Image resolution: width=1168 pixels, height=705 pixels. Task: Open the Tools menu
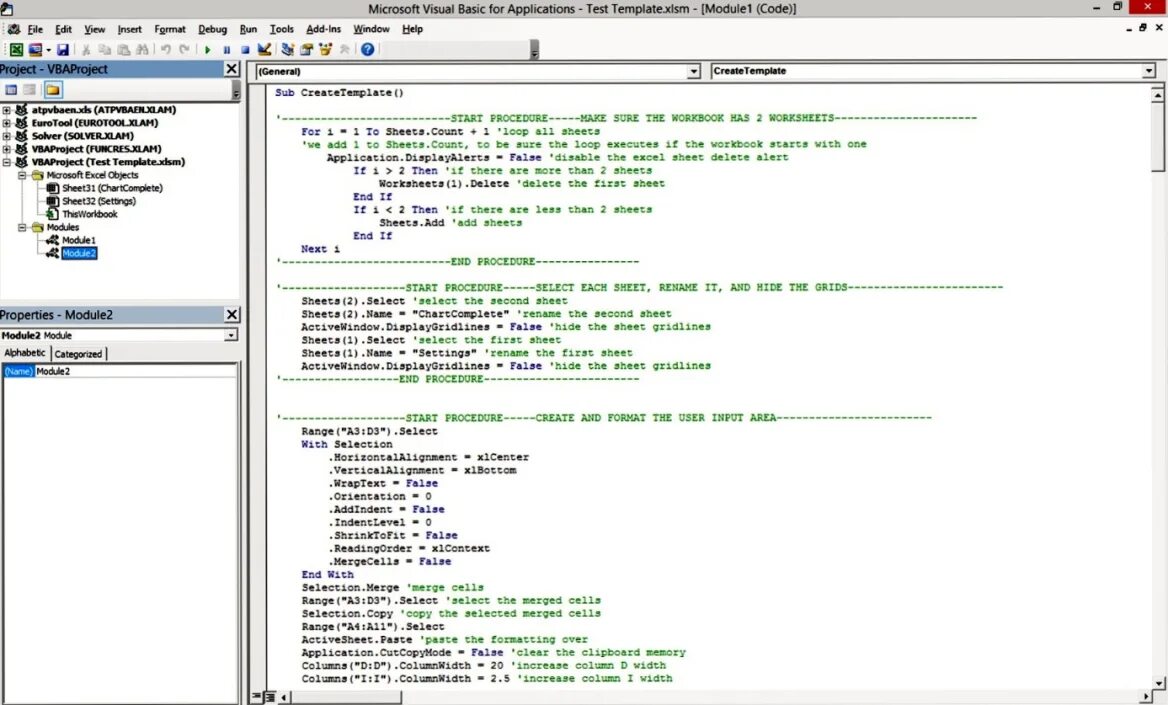(282, 29)
